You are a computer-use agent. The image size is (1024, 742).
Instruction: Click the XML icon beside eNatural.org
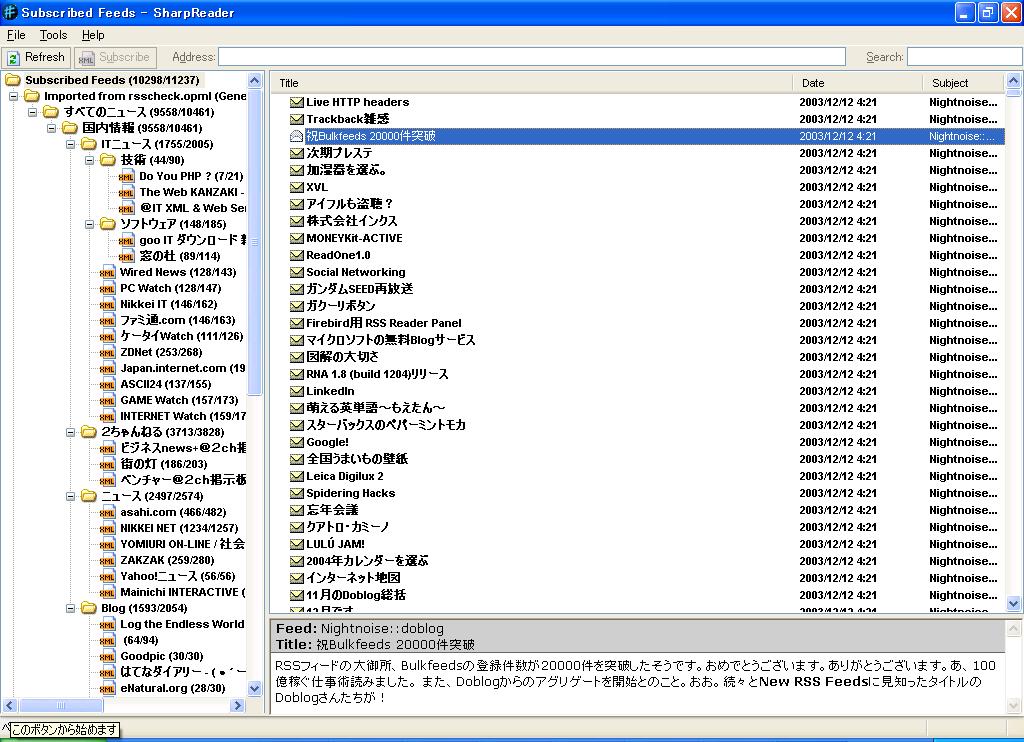click(x=108, y=688)
